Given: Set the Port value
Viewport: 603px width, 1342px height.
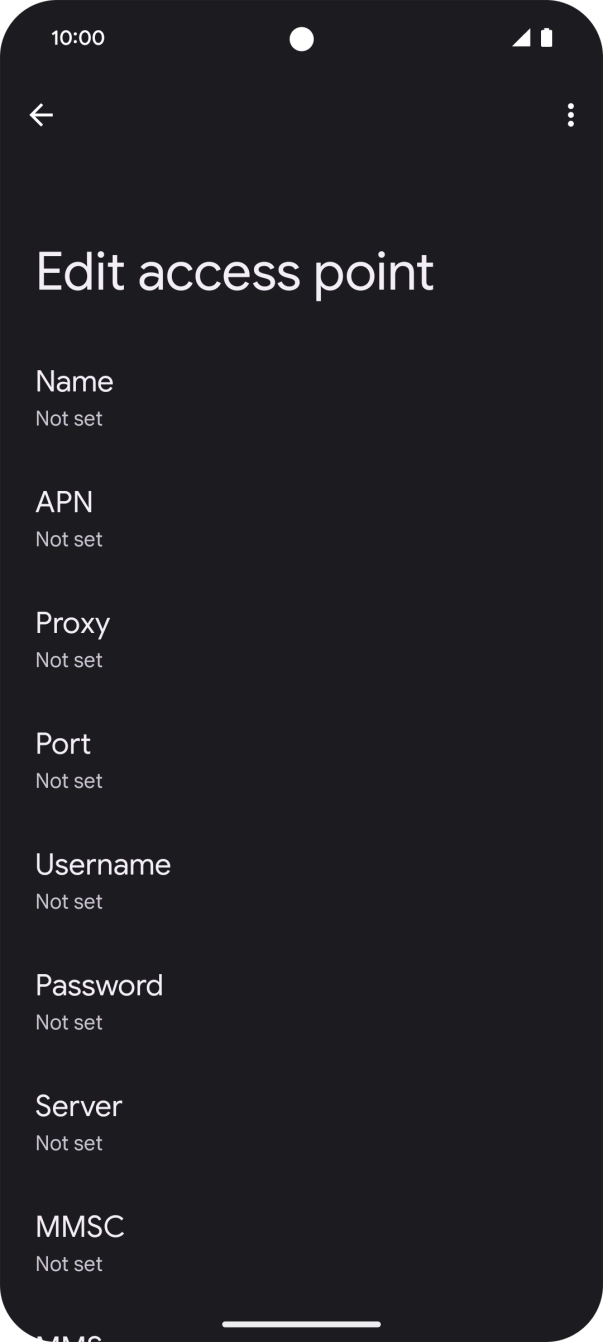Looking at the screenshot, I should click(x=62, y=744).
